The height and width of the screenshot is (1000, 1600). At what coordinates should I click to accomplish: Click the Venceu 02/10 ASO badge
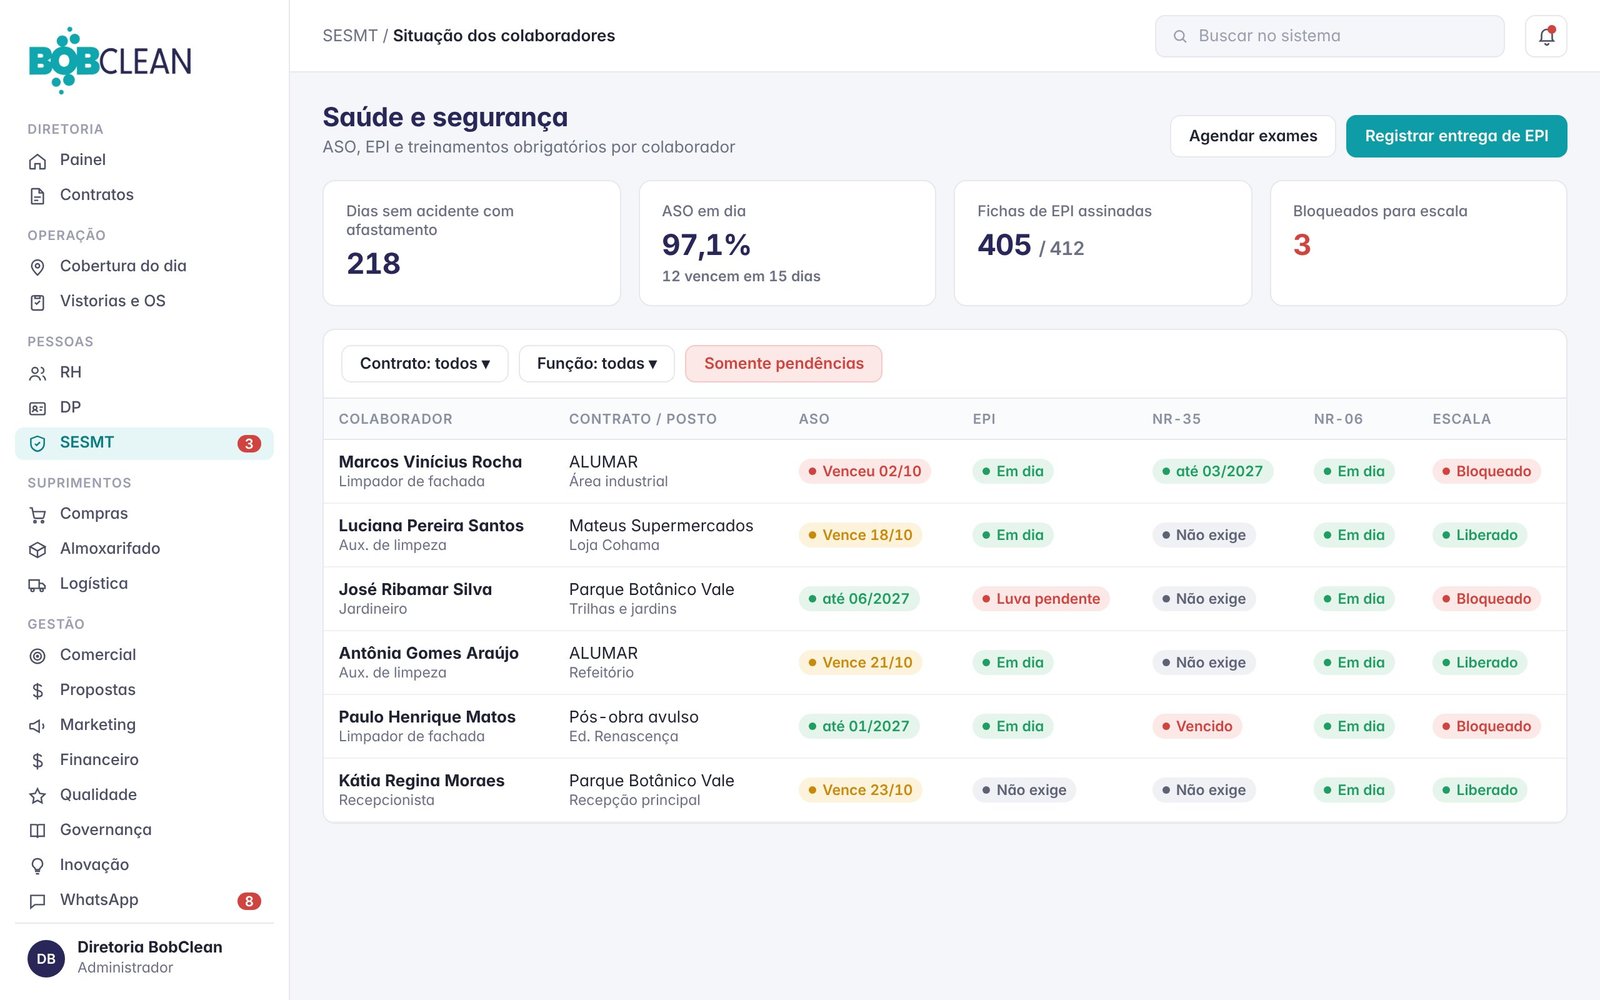[x=864, y=471]
